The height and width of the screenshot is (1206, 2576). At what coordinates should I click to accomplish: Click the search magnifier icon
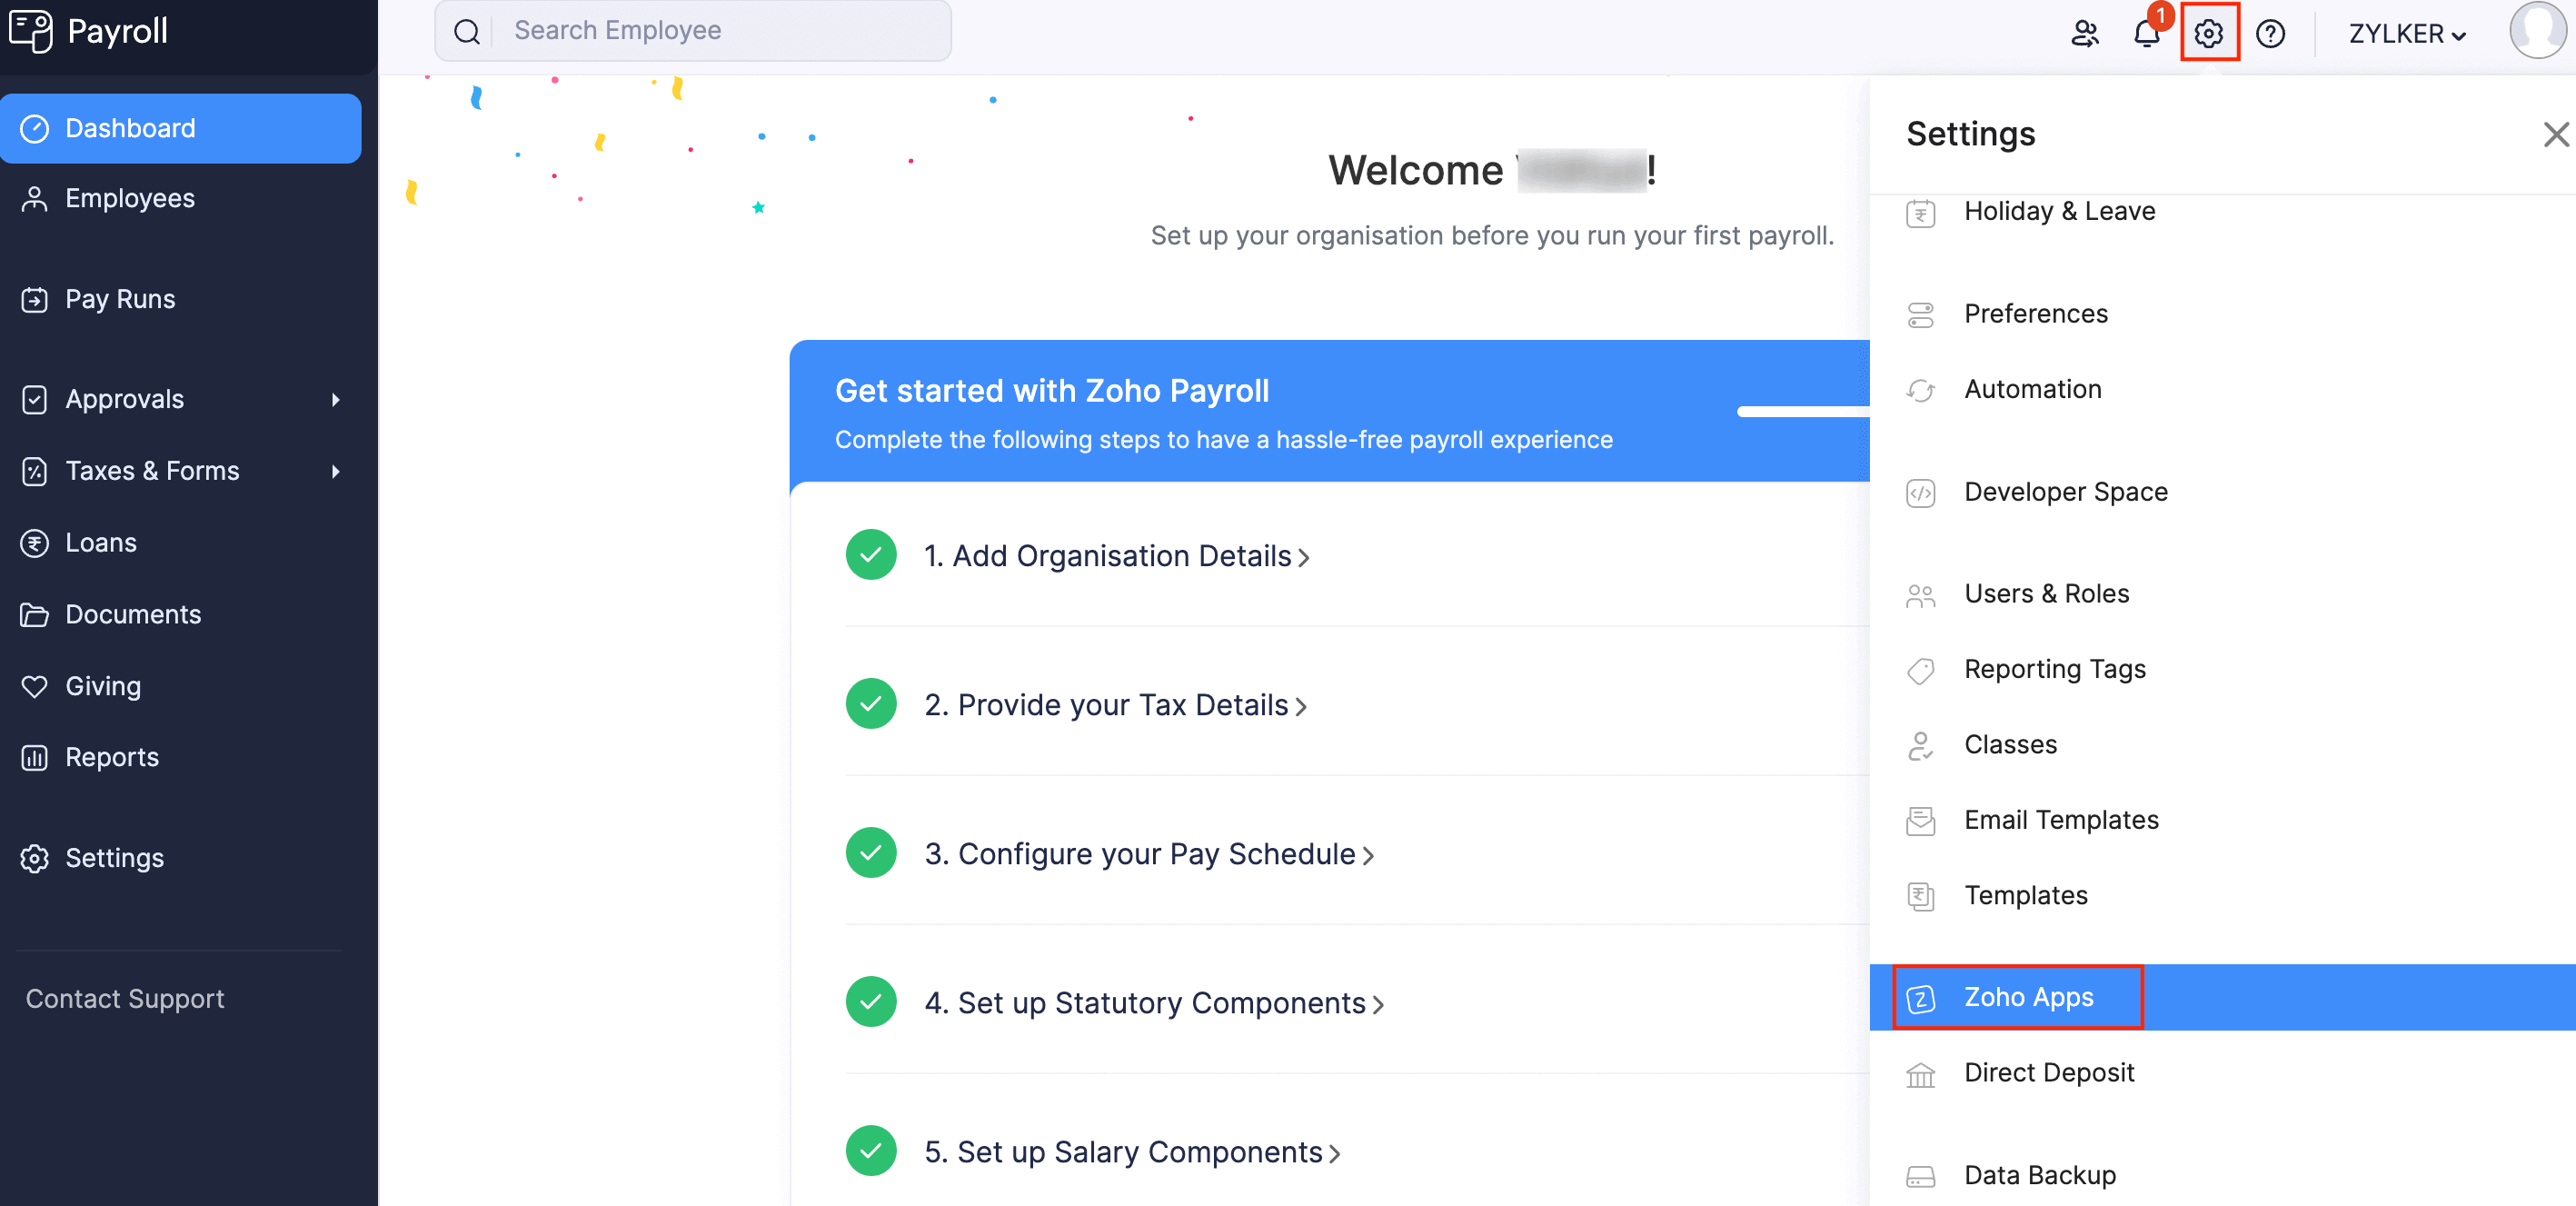(x=467, y=31)
